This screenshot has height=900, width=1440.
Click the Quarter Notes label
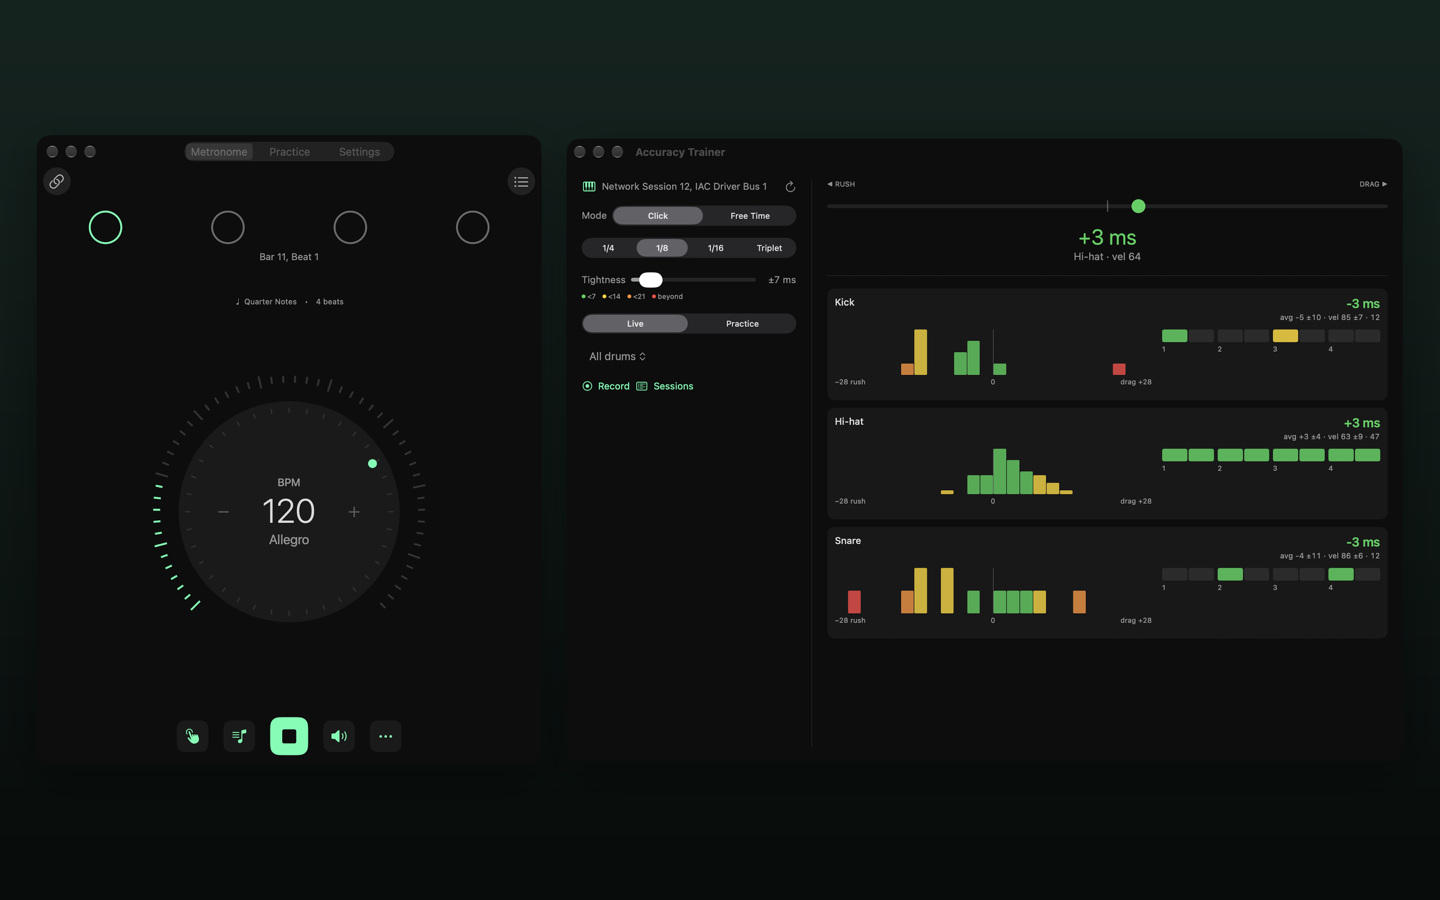(271, 302)
